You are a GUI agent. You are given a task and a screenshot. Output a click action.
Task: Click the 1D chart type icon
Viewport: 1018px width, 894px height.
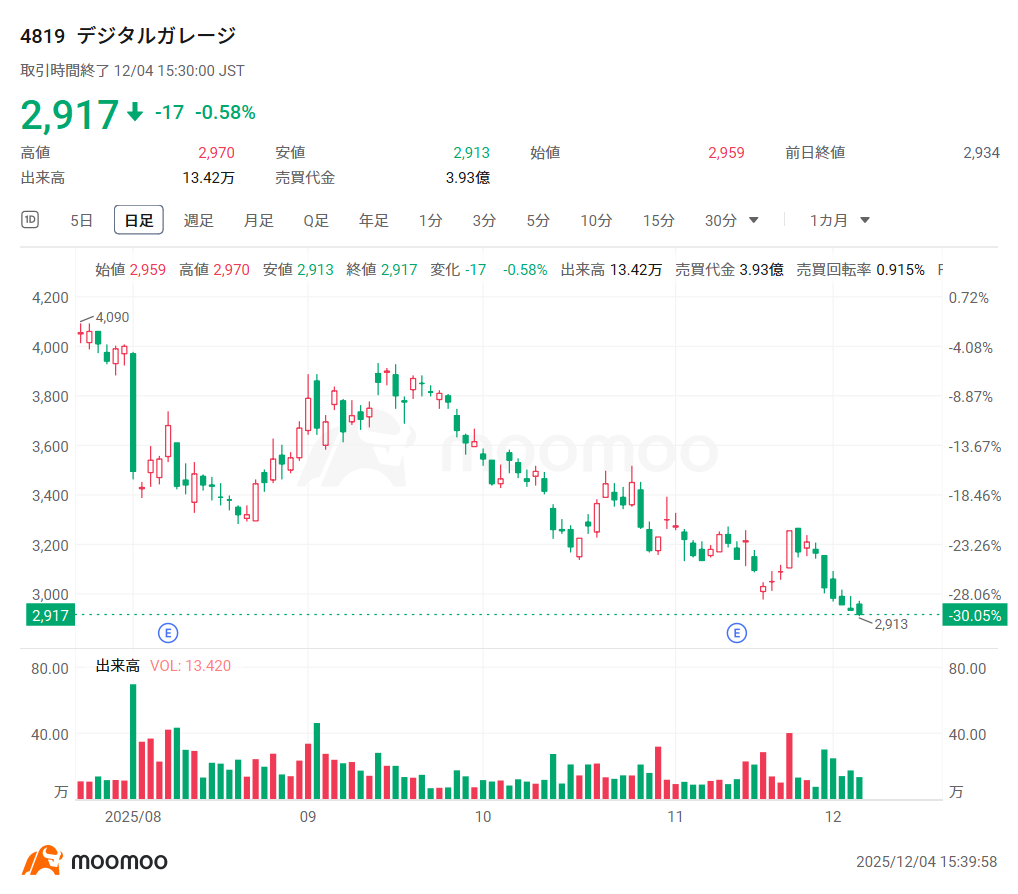[30, 220]
